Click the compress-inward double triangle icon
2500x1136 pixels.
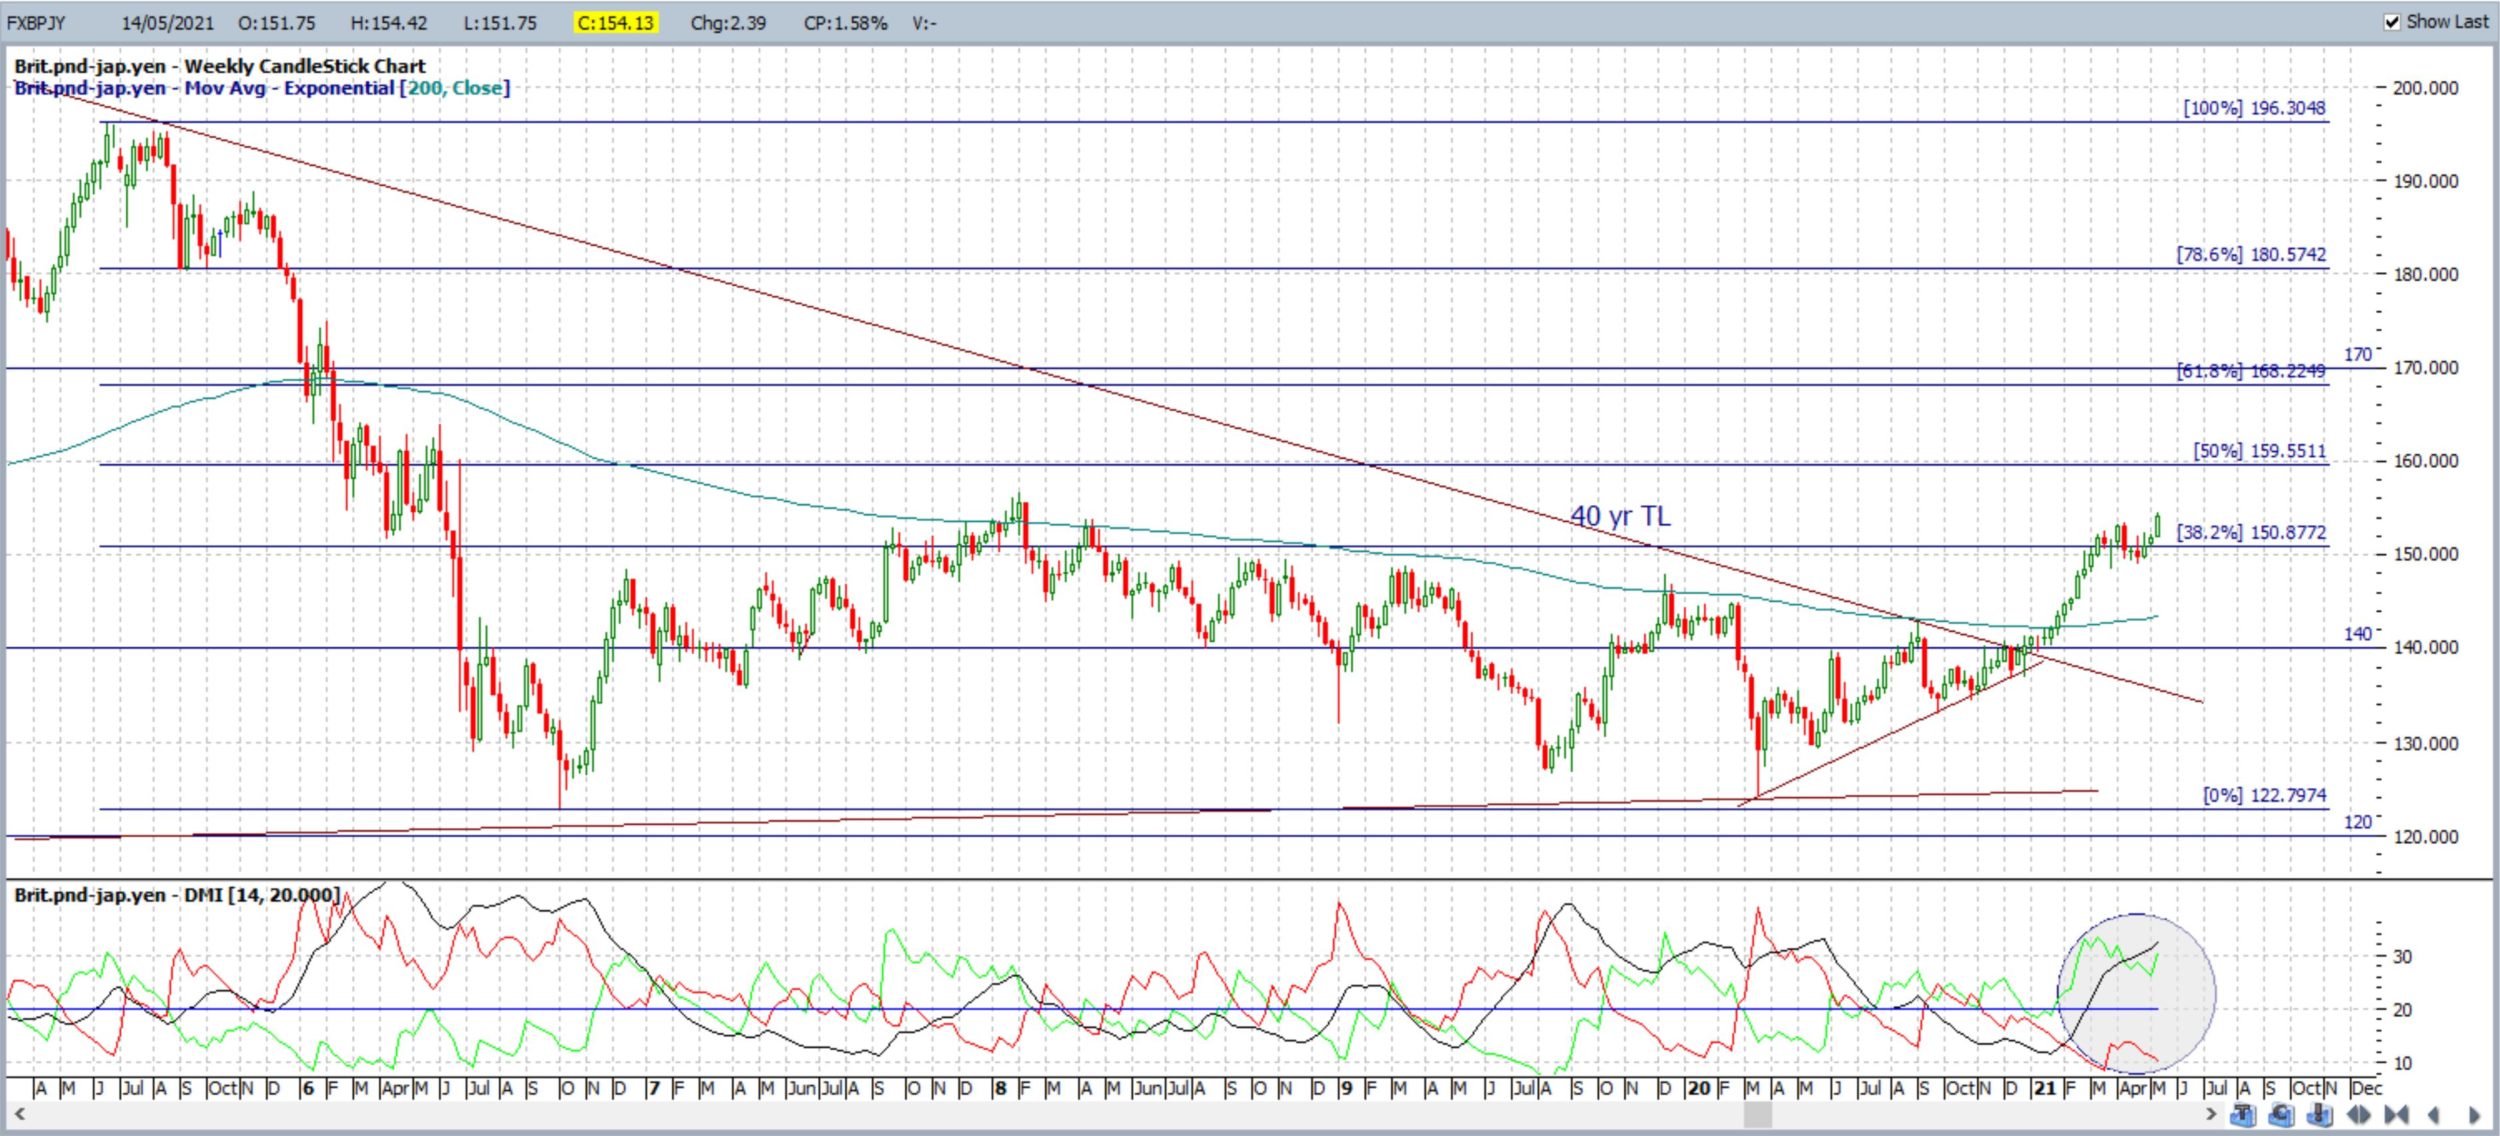(2396, 1114)
